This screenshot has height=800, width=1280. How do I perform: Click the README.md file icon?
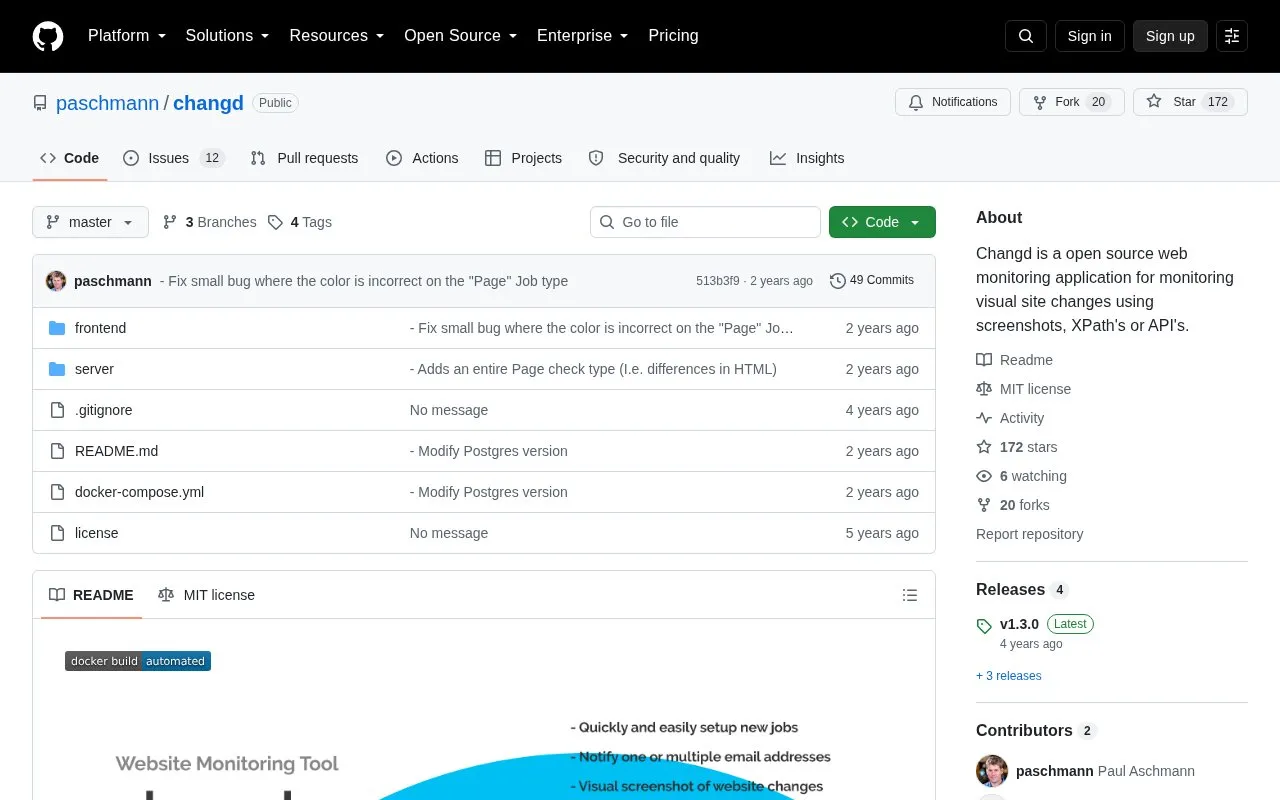click(x=57, y=451)
